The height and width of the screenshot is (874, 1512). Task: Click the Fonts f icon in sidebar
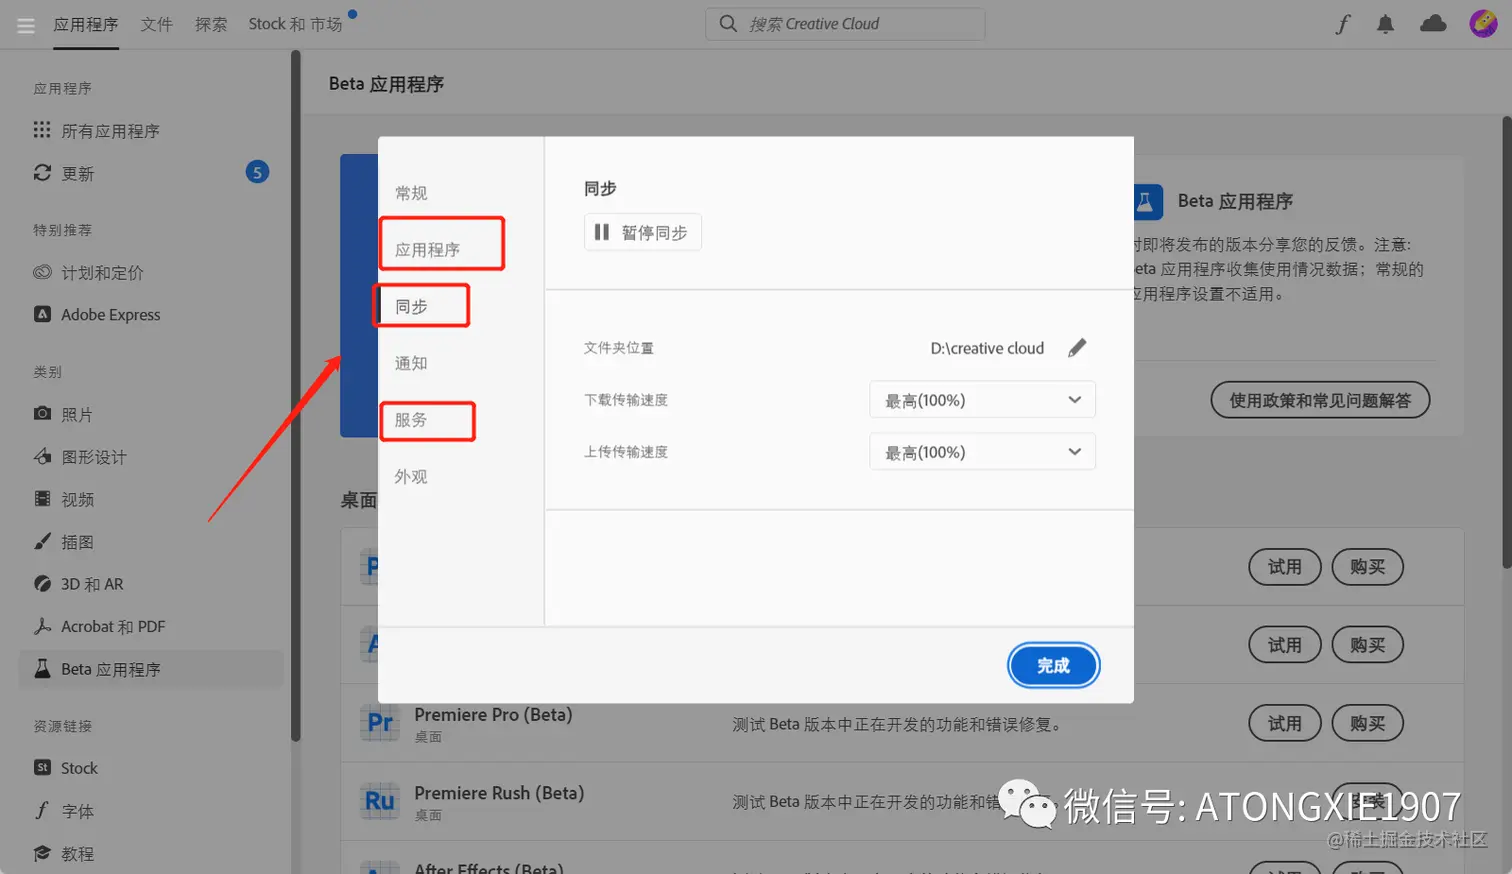(x=42, y=810)
